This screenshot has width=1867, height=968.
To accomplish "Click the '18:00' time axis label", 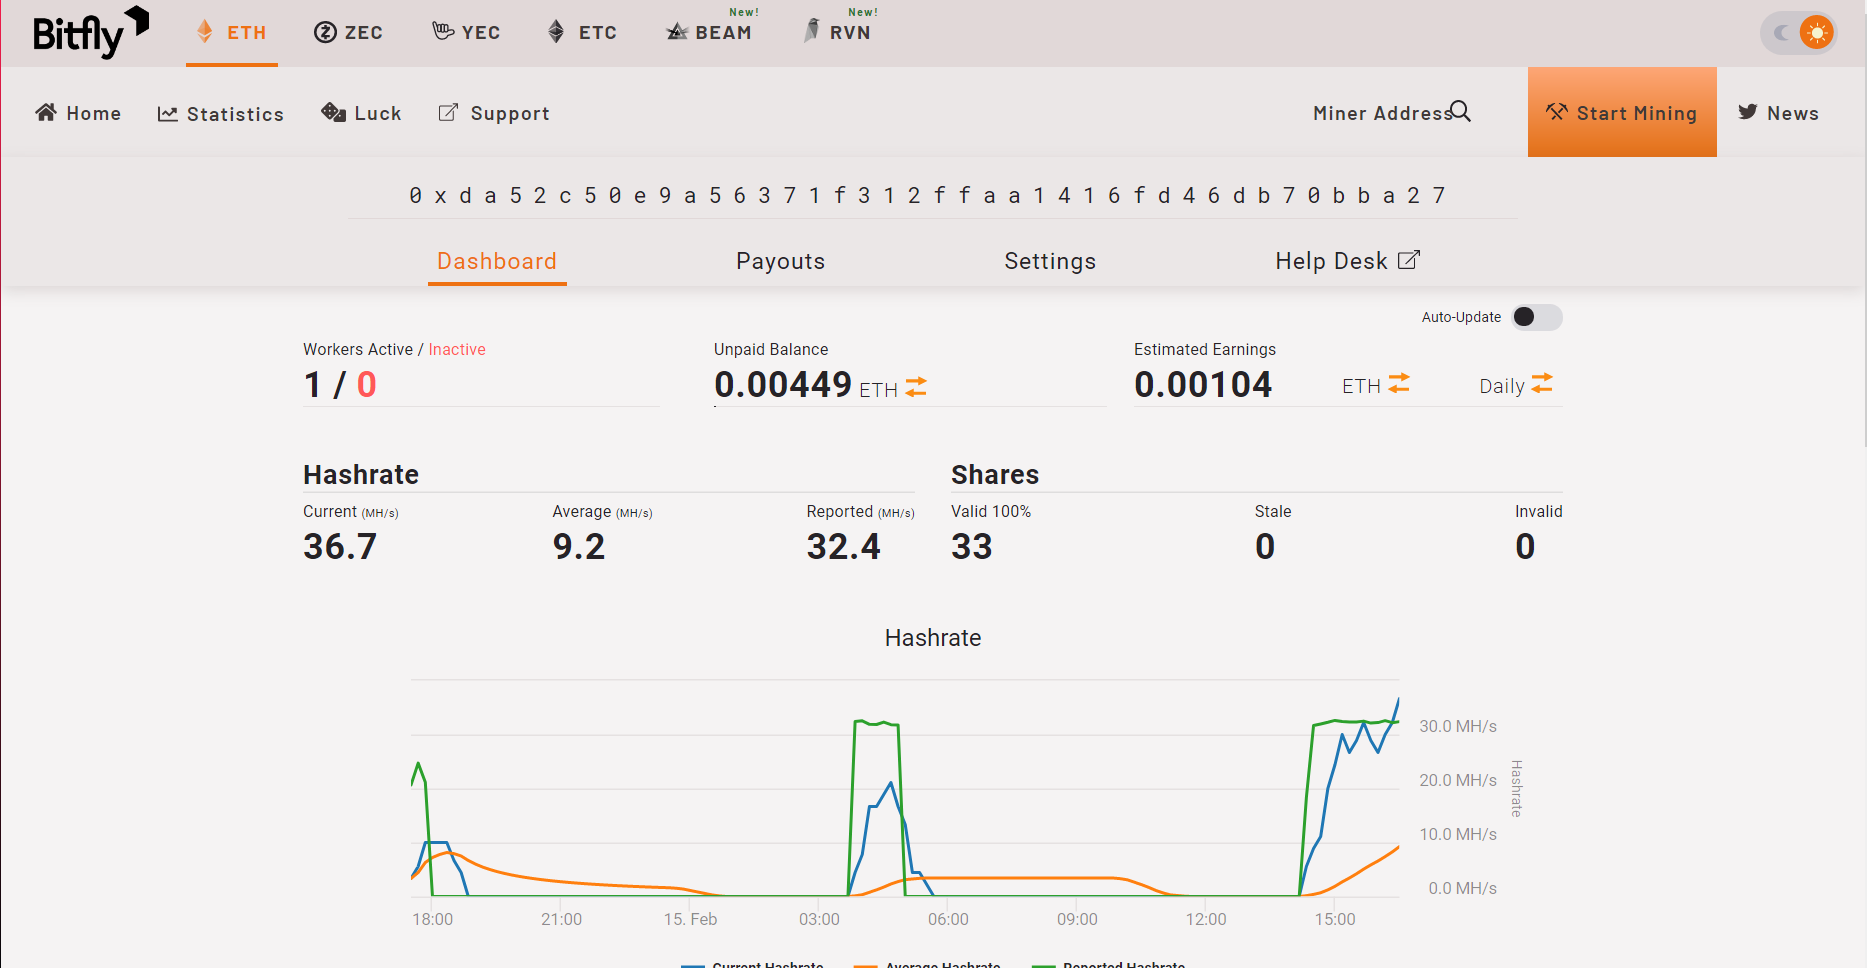I will pos(433,920).
